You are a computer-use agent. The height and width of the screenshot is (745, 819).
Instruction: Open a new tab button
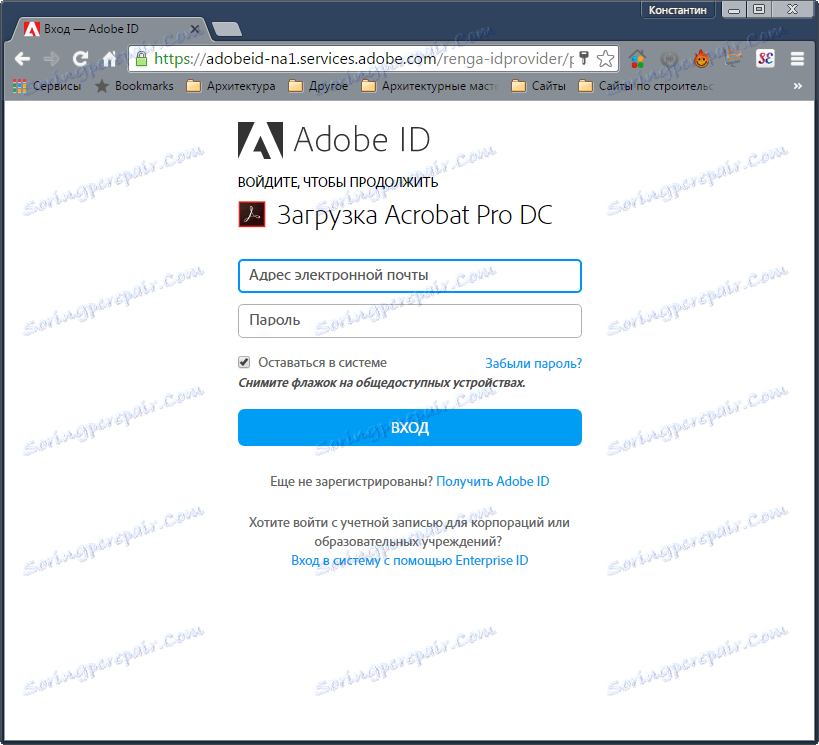[x=227, y=29]
